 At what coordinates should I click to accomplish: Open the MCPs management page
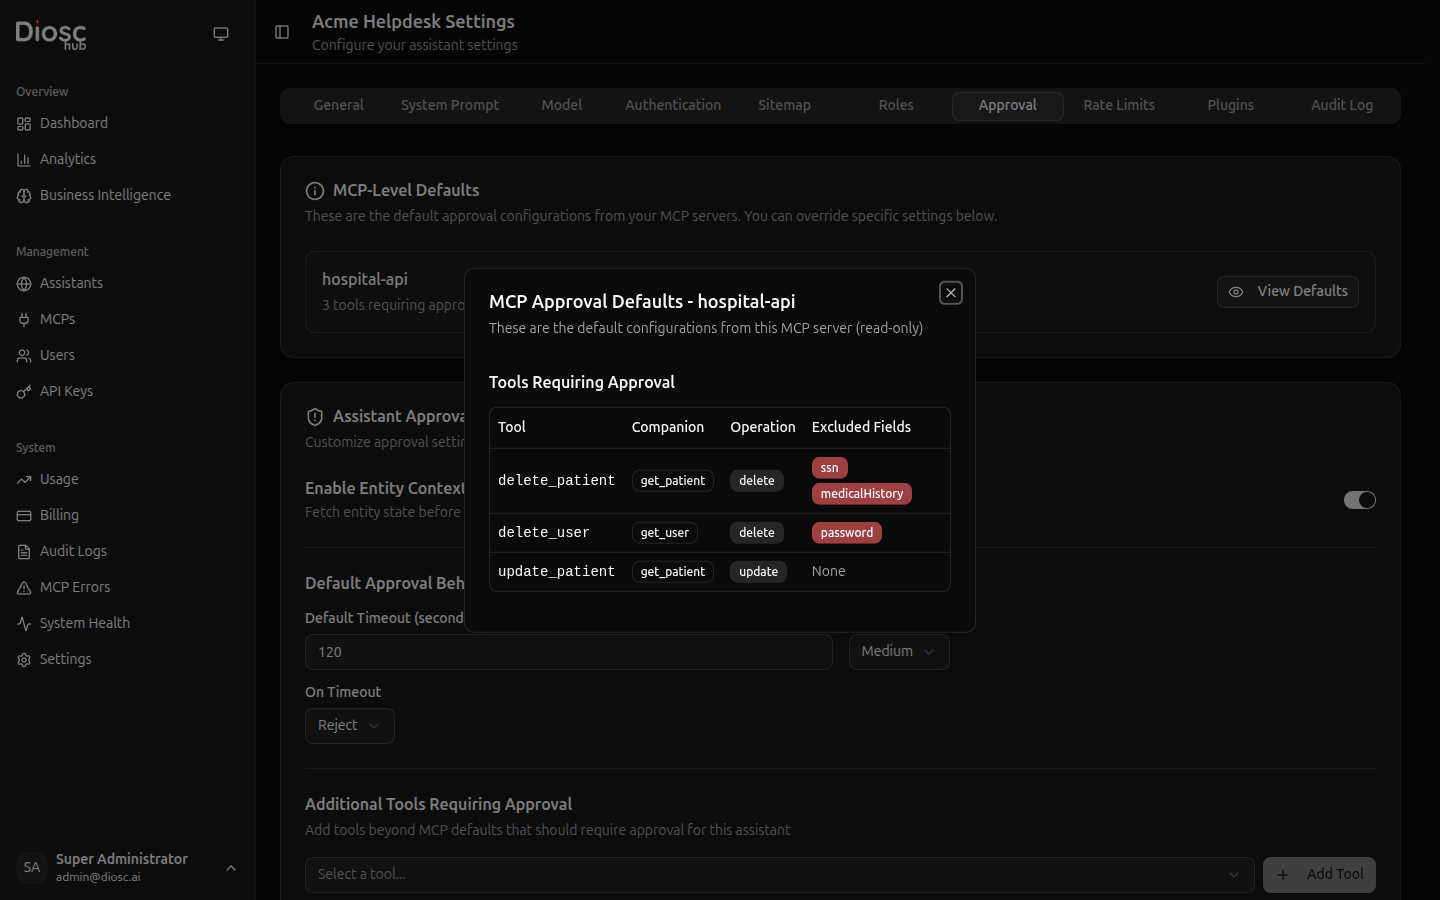pos(57,319)
